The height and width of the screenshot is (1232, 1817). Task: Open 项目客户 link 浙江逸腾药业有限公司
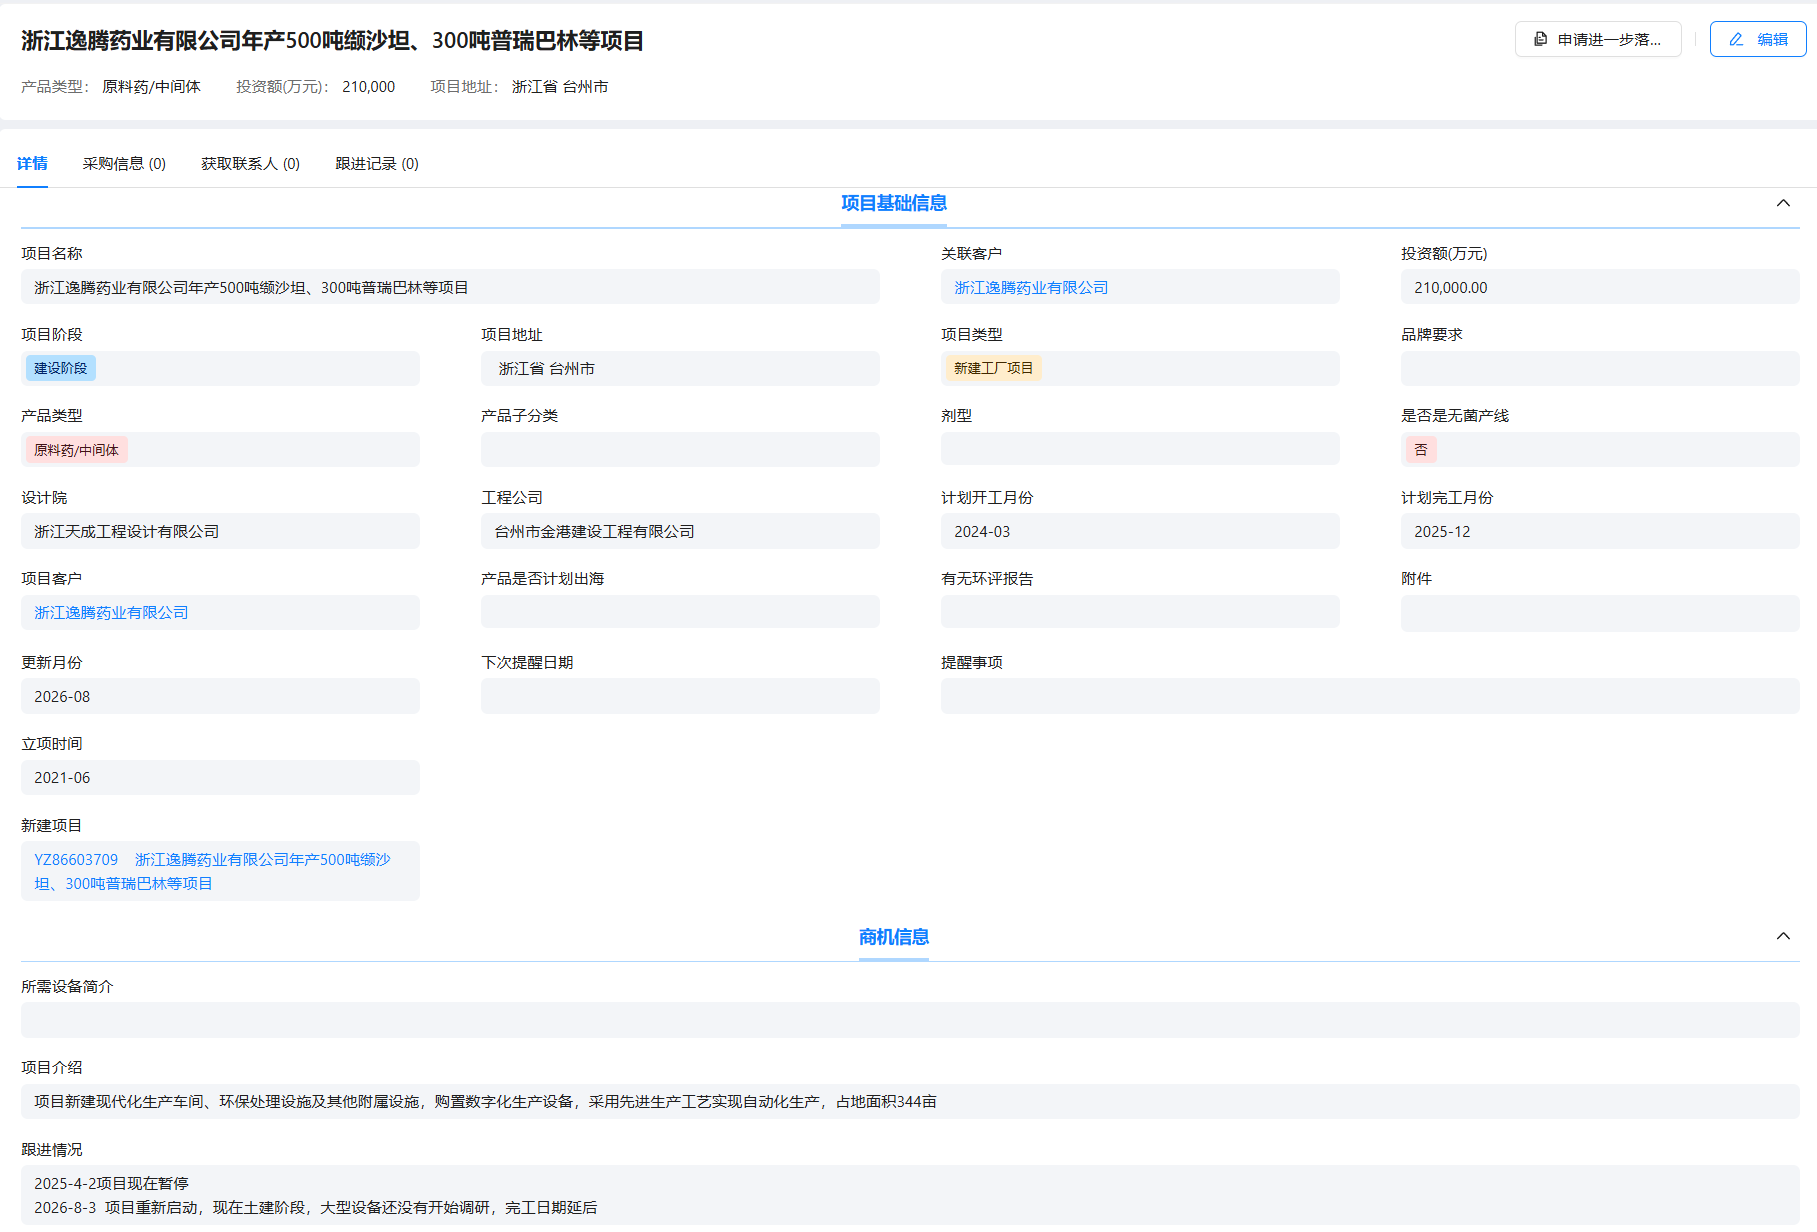pyautogui.click(x=111, y=612)
